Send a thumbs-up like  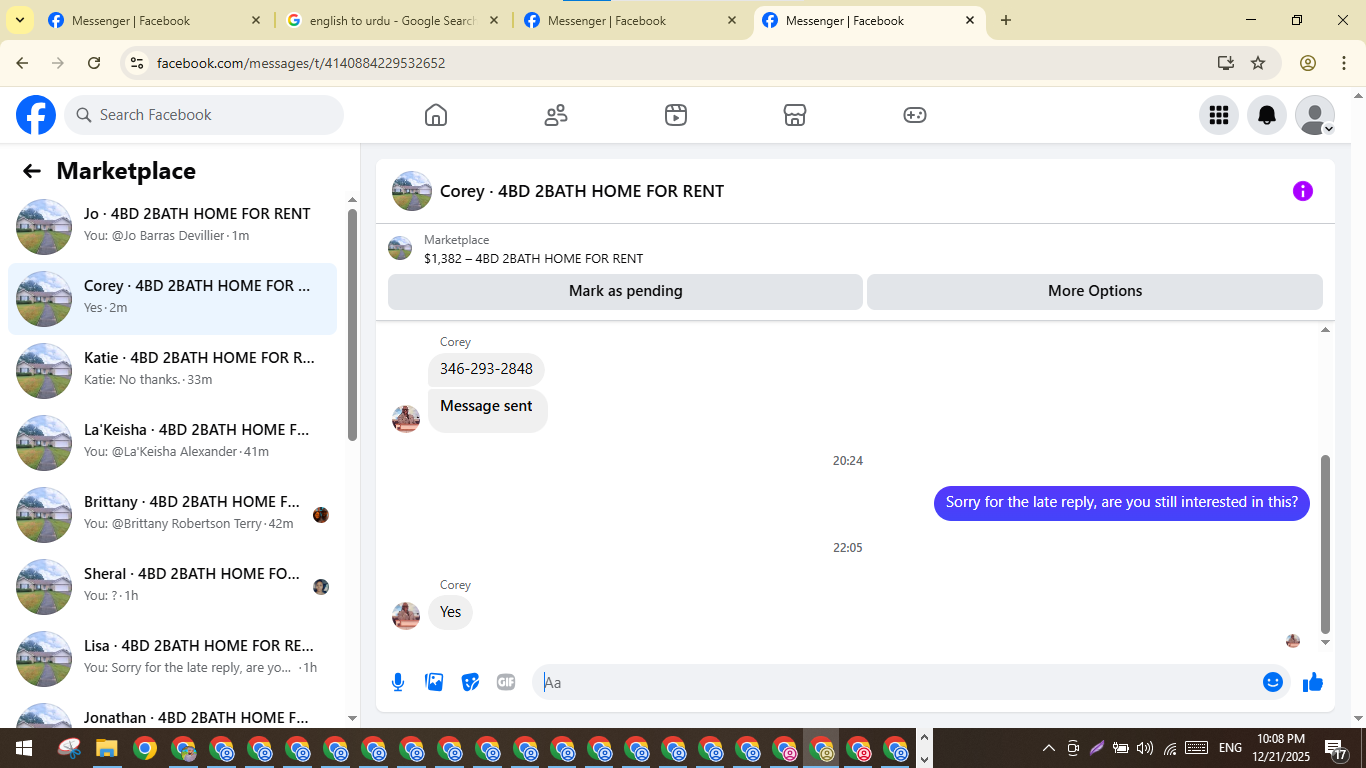click(x=1313, y=682)
